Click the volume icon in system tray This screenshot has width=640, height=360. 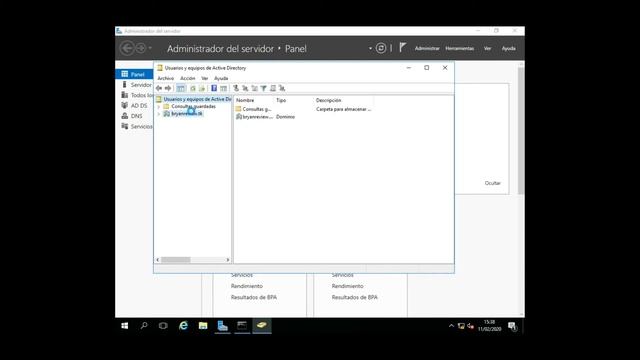click(x=471, y=326)
